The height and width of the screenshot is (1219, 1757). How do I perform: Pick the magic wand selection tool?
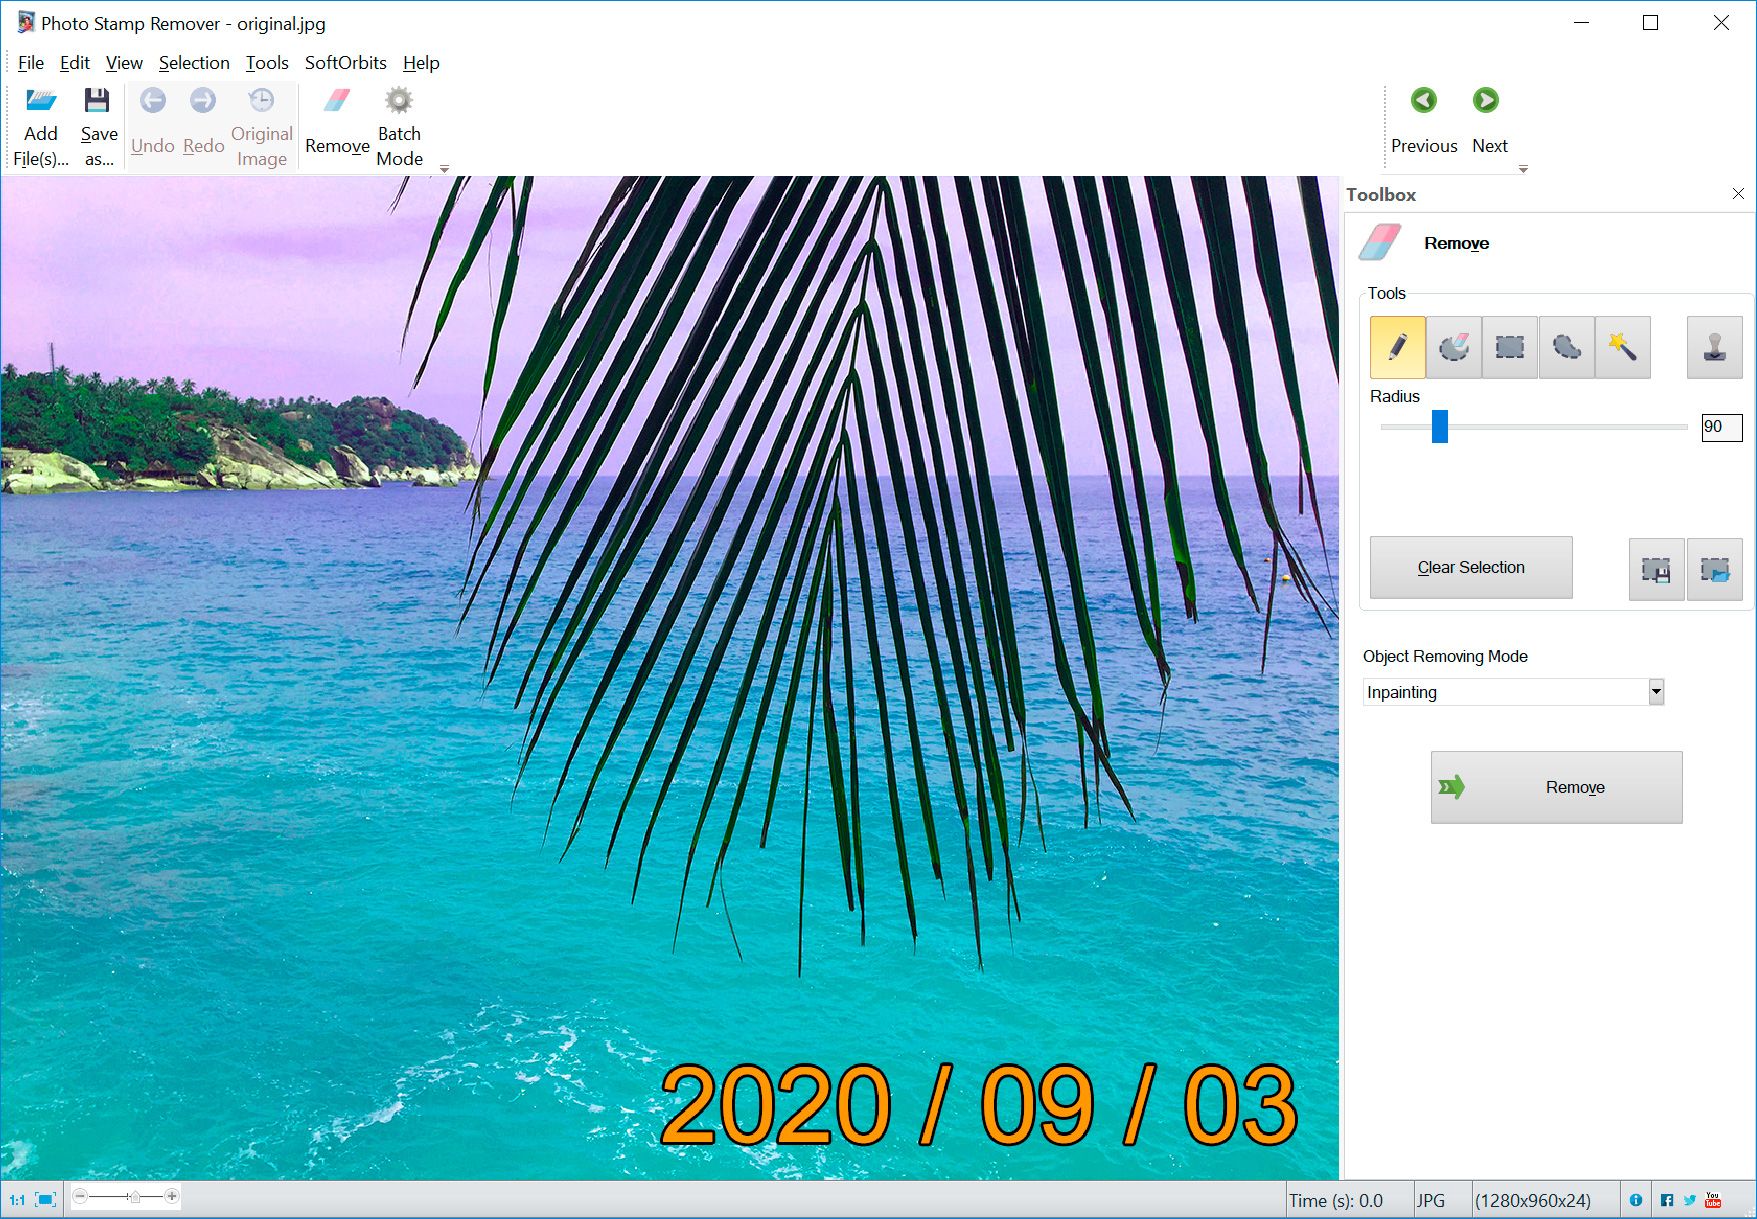click(1622, 347)
